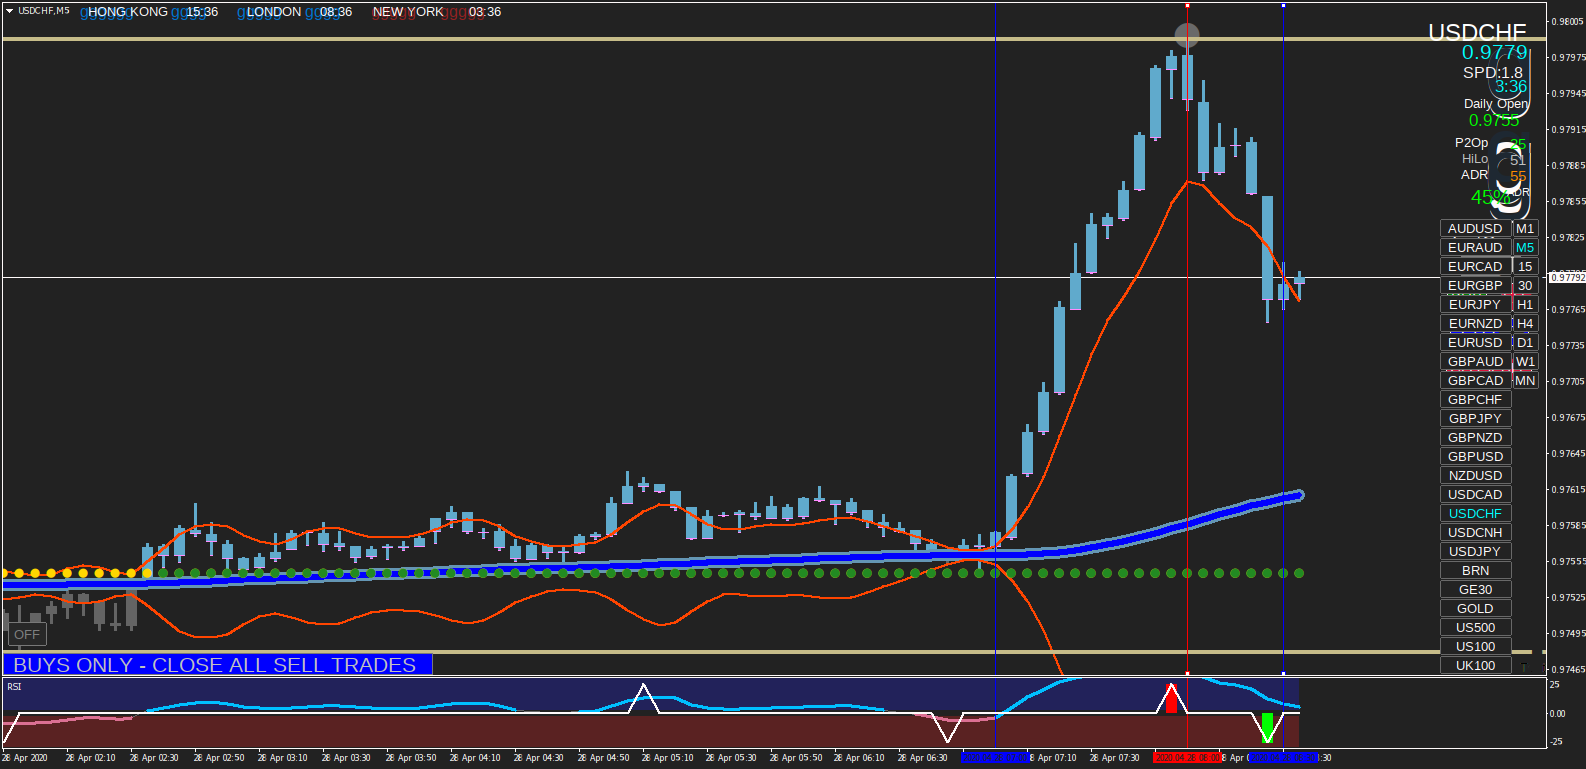View the USDJPY pair
Screen dimensions: 1586x769
[x=1475, y=552]
